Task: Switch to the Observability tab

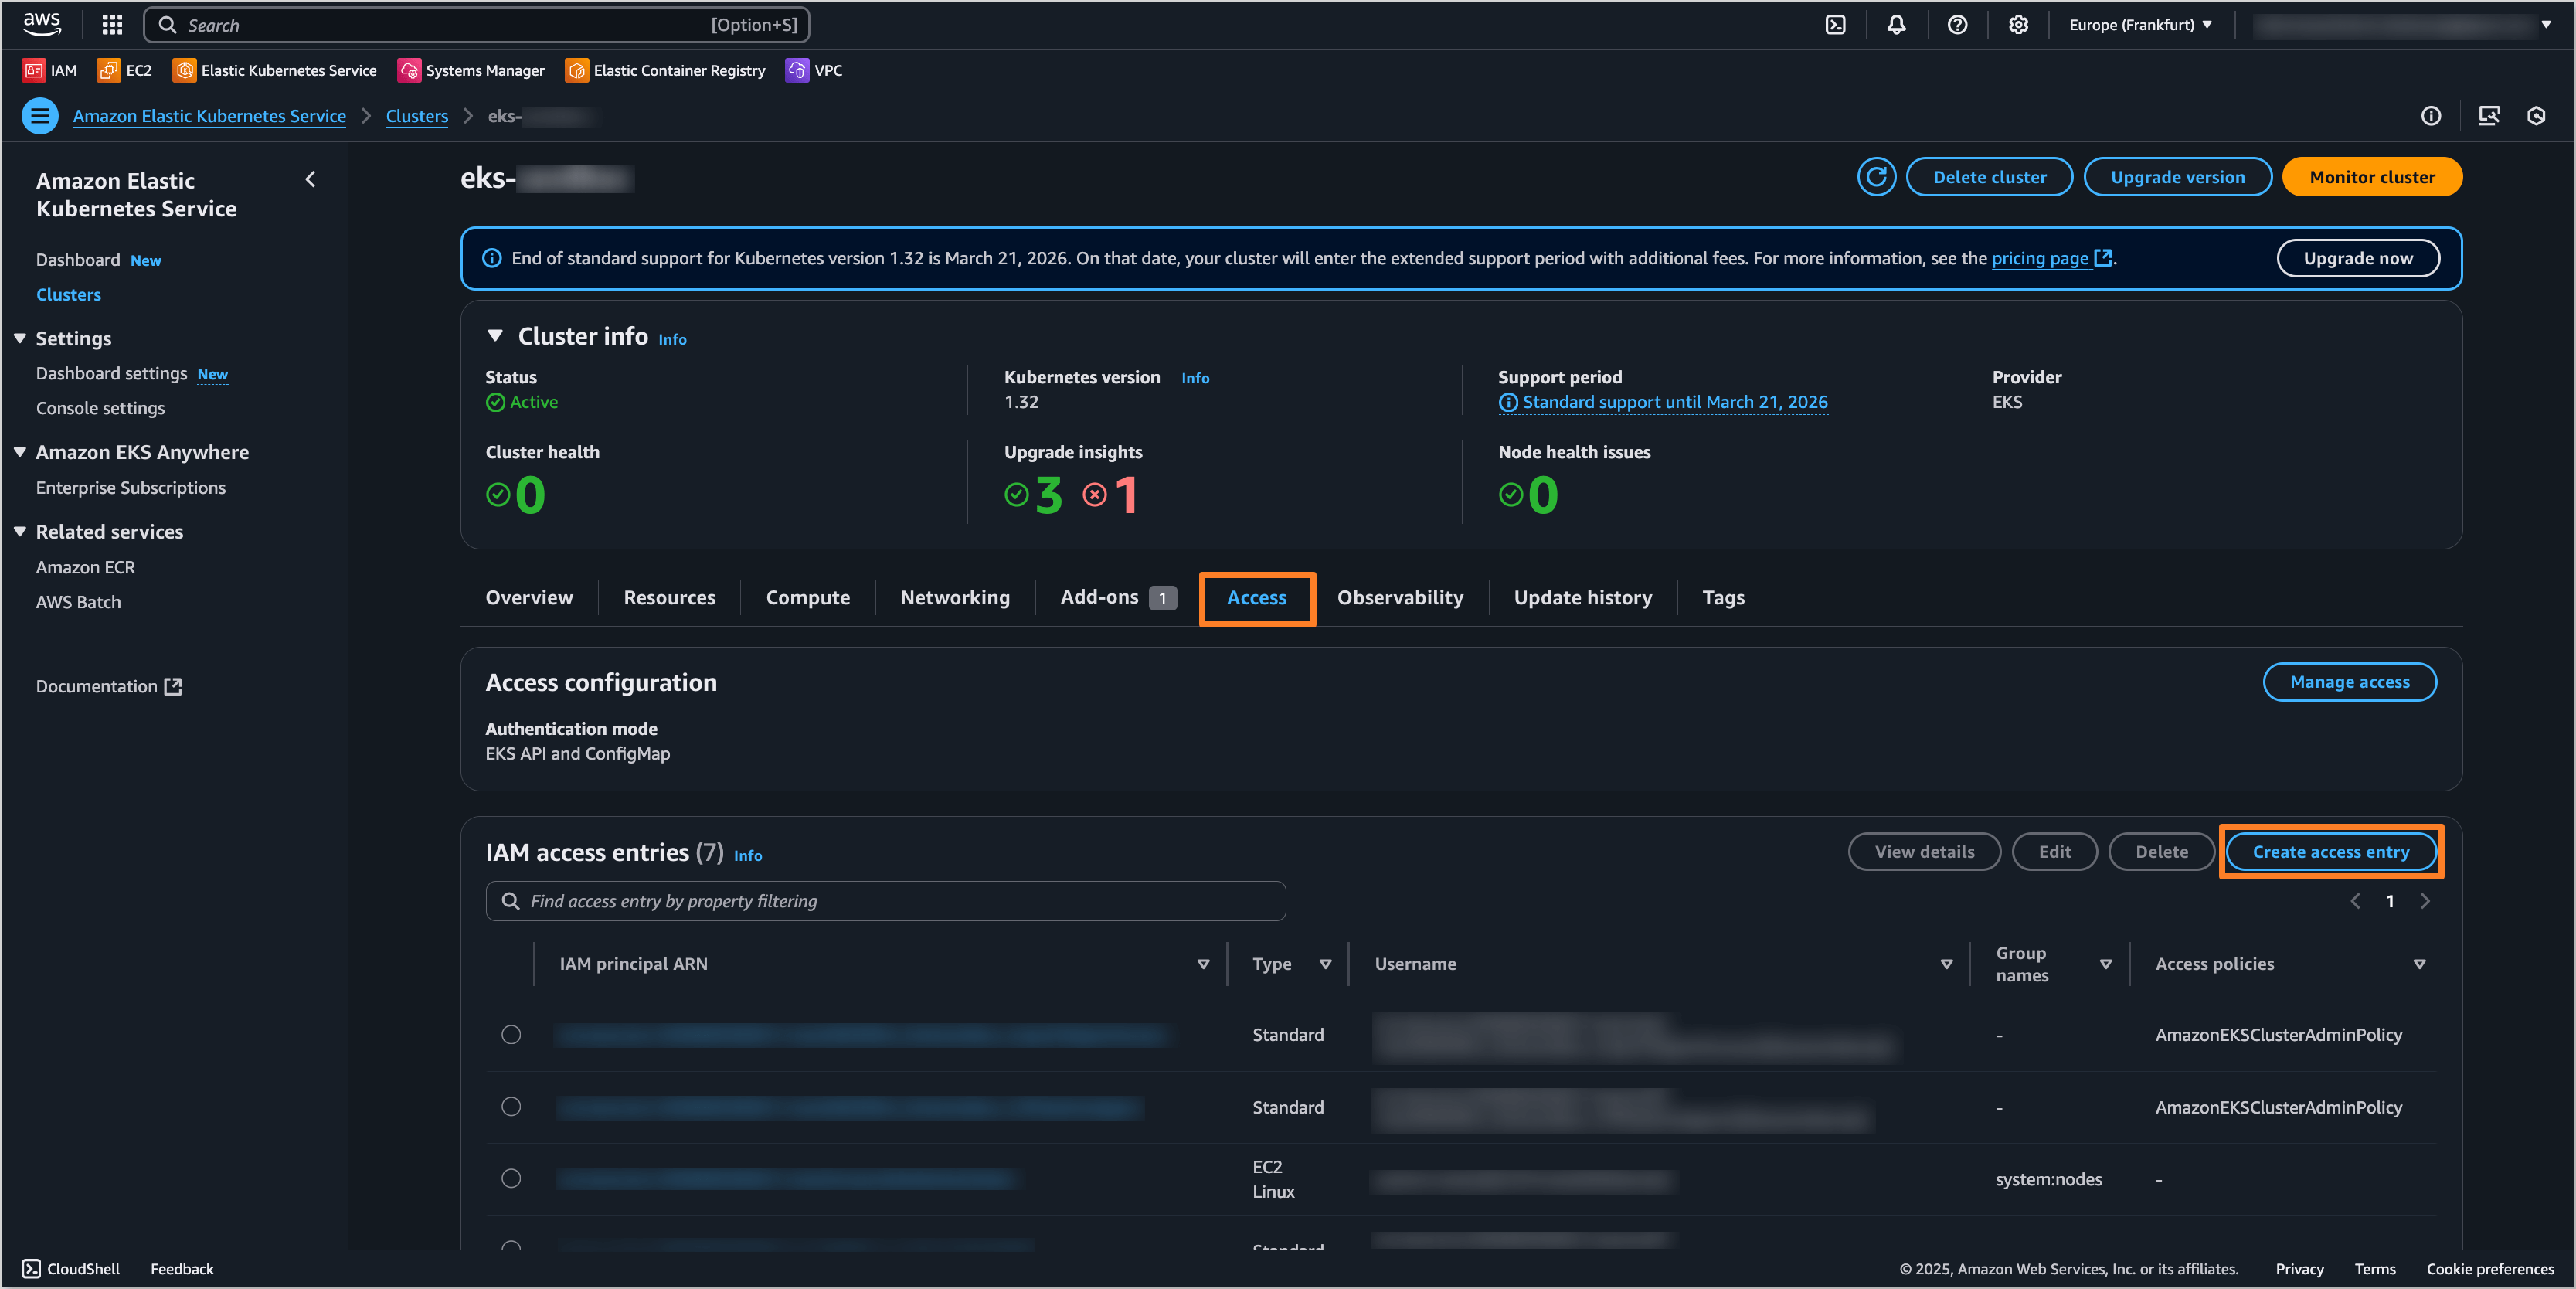Action: point(1400,598)
